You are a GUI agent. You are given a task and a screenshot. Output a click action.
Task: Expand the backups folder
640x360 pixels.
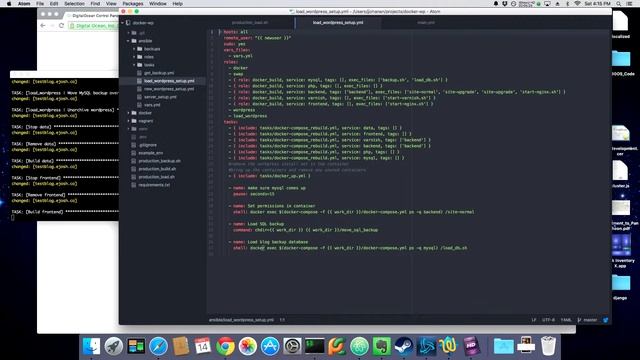(x=134, y=49)
